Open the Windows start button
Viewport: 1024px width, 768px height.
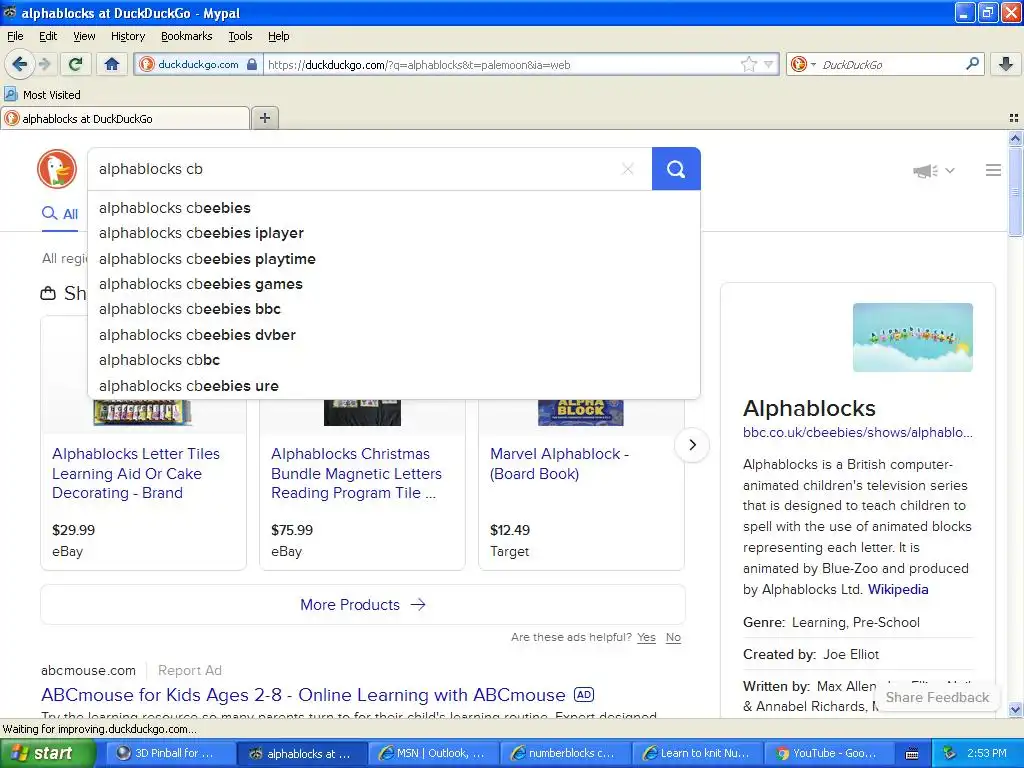(48, 753)
